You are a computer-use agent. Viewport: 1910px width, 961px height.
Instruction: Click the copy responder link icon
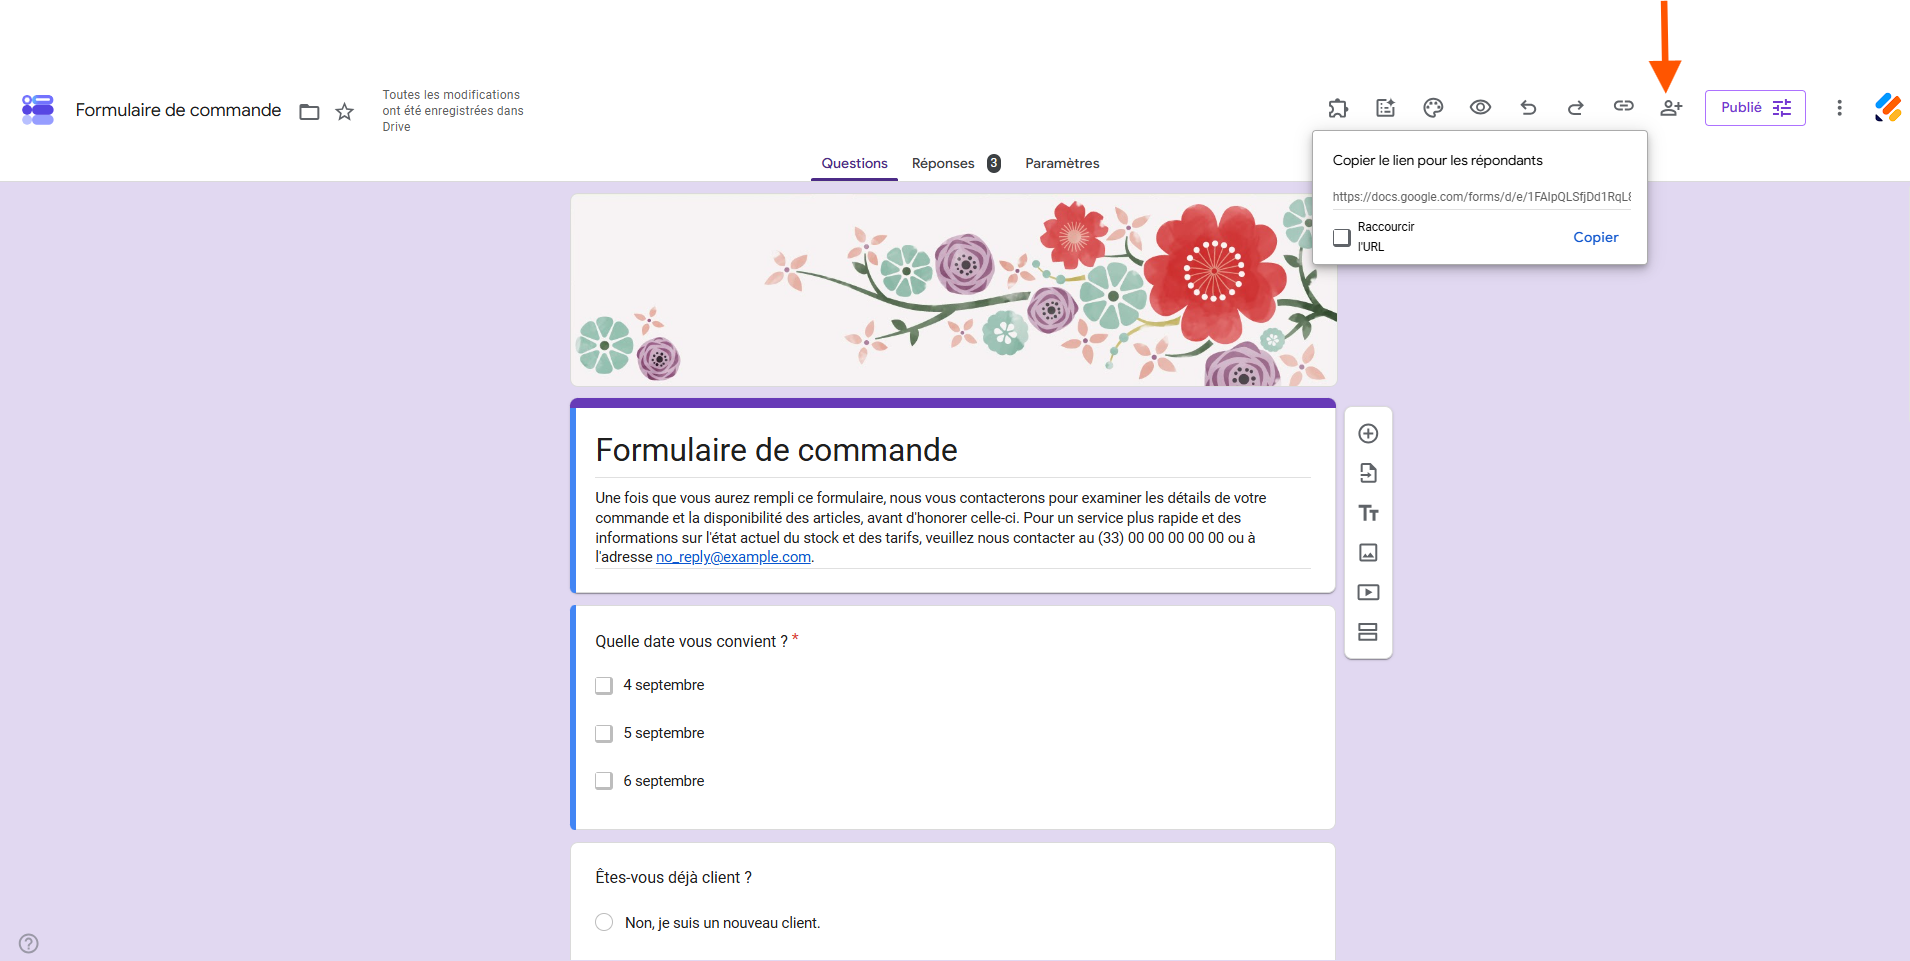click(1624, 106)
